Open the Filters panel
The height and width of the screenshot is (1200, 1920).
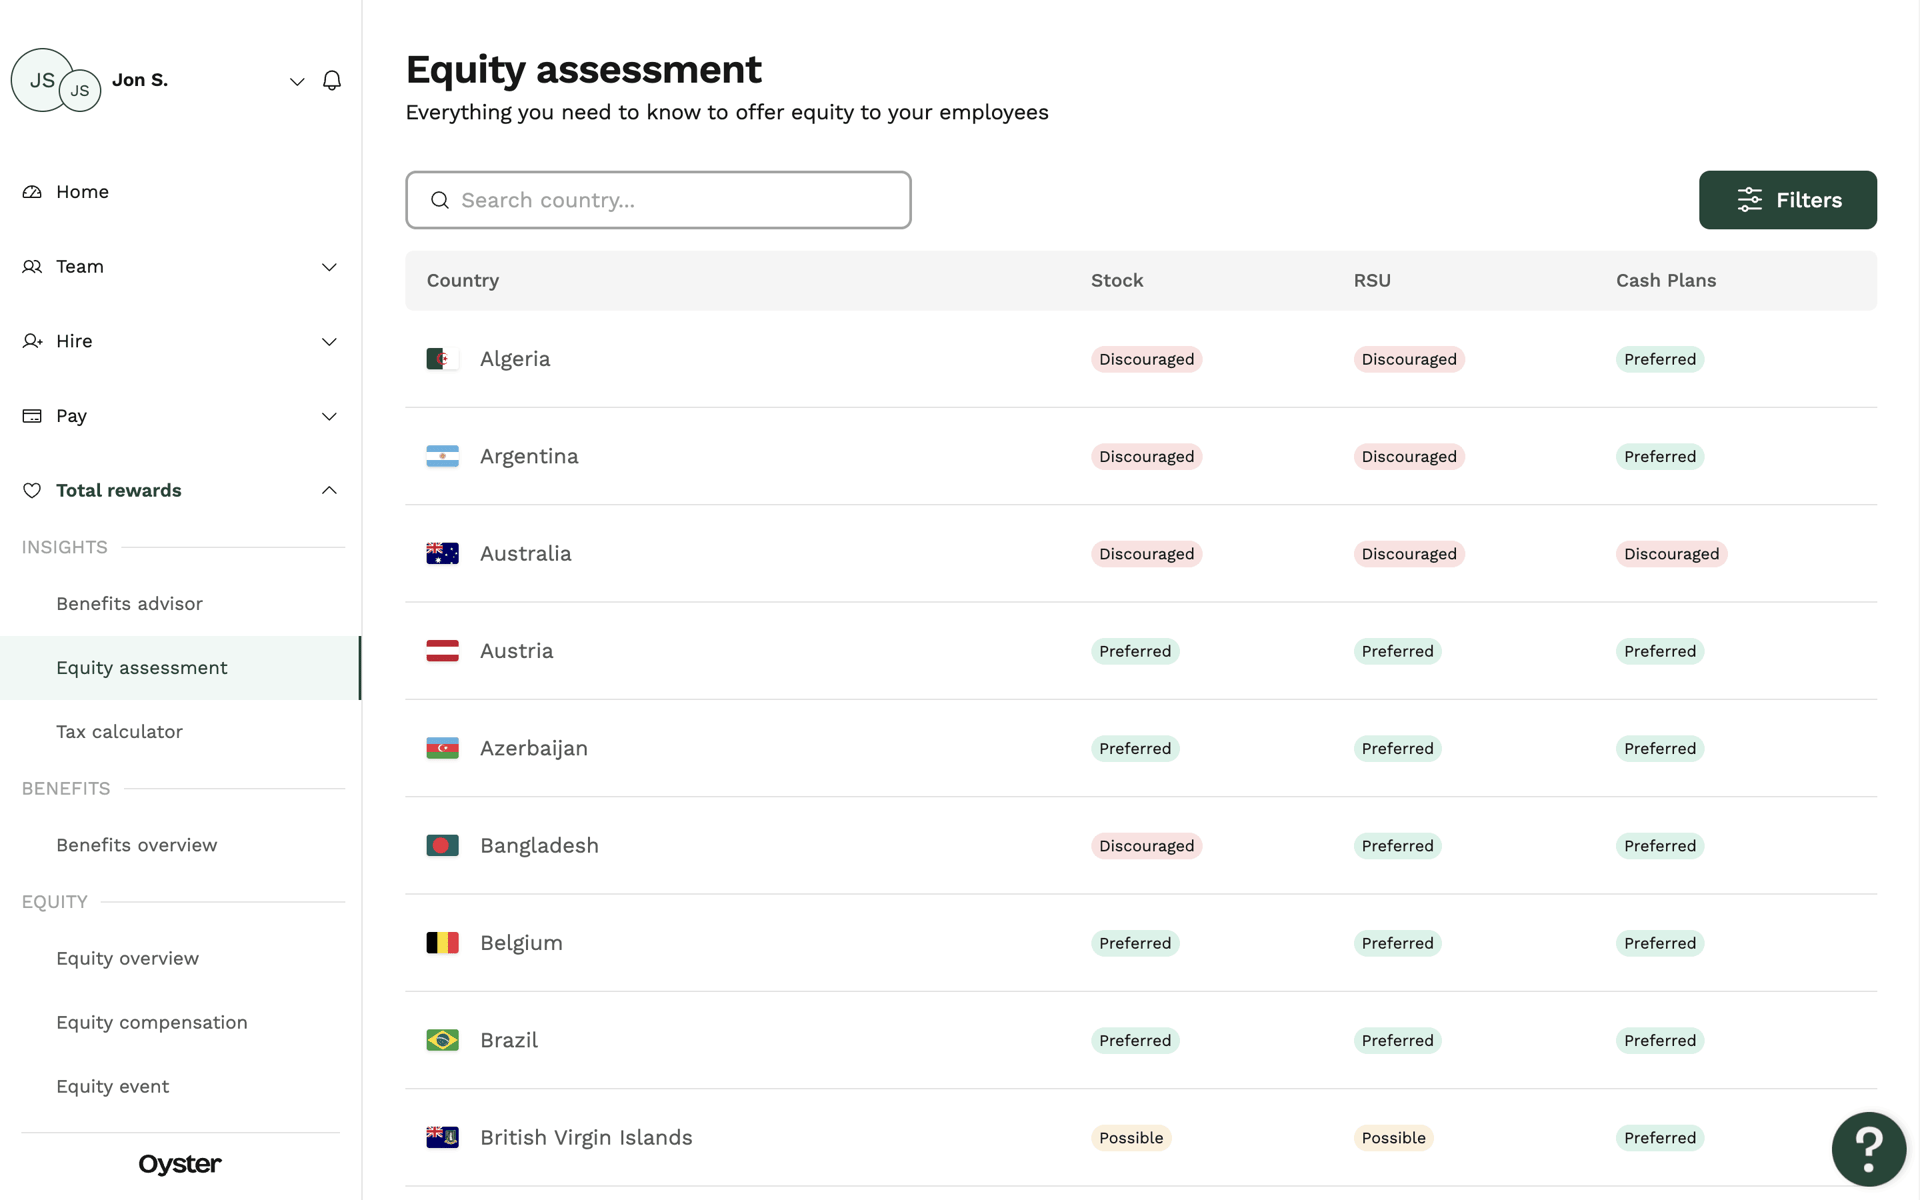[1787, 200]
